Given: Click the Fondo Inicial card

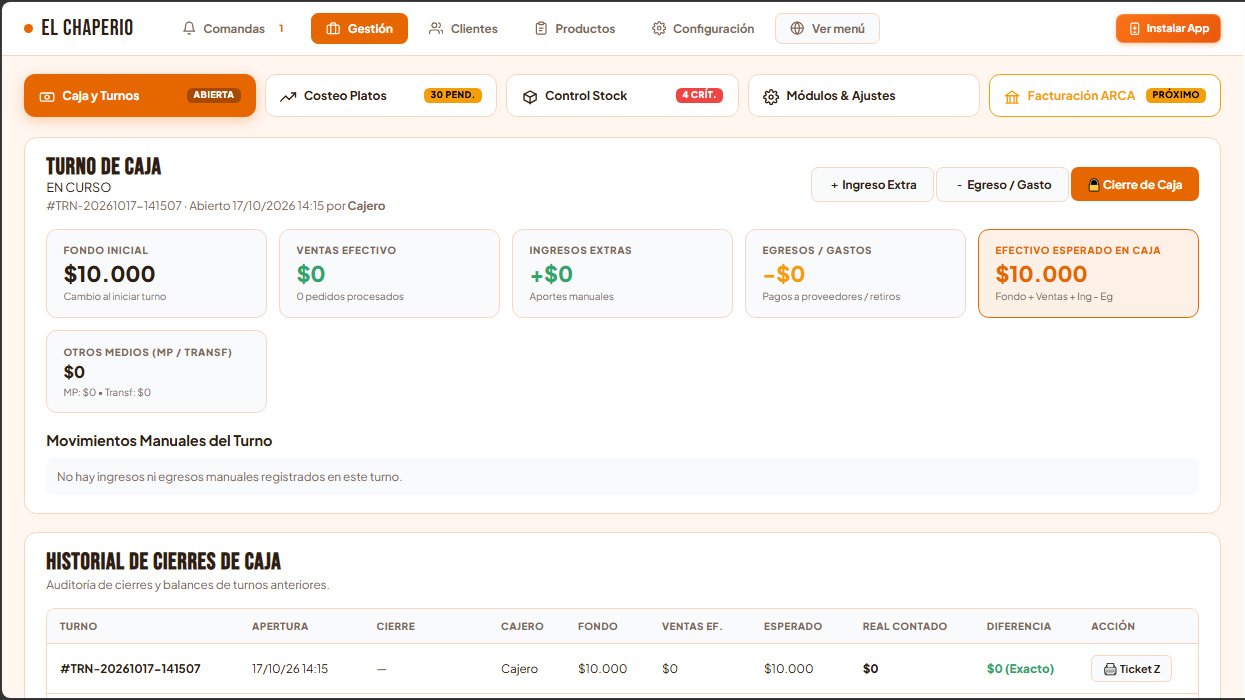Looking at the screenshot, I should 156,274.
